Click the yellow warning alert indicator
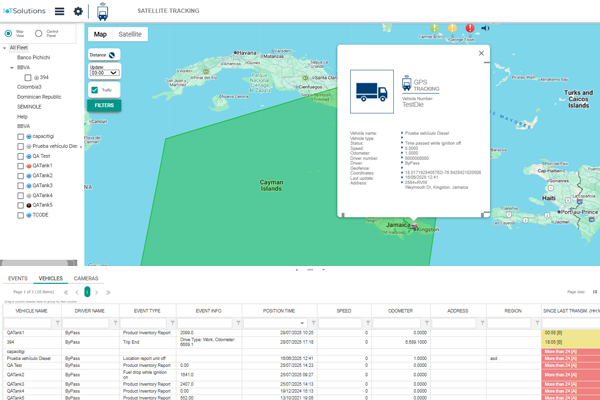Screen dimensions: 600x400 click(452, 28)
